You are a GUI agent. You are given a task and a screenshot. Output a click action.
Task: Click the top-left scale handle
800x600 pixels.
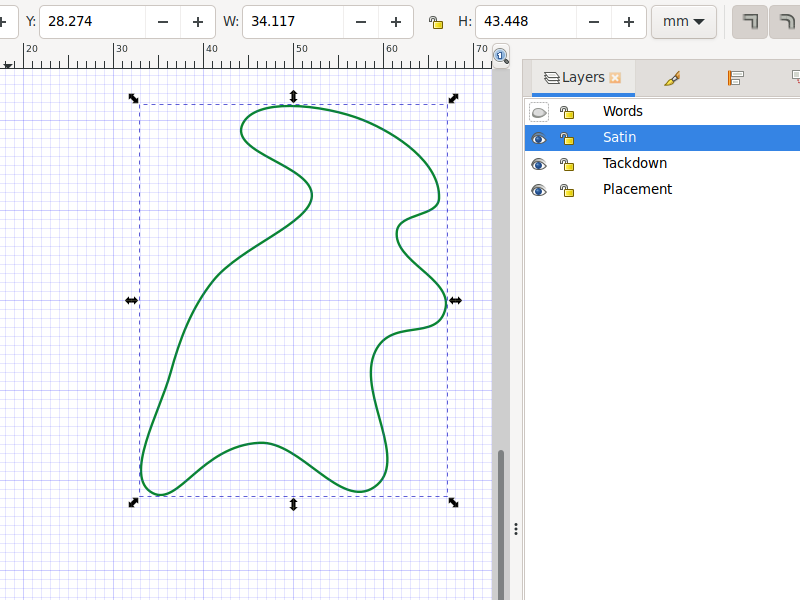(x=133, y=98)
